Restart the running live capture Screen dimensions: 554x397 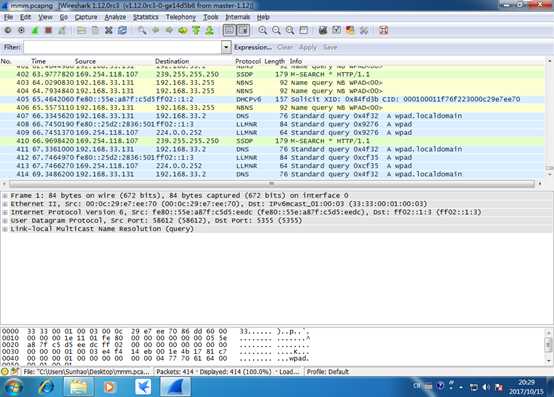coord(62,30)
